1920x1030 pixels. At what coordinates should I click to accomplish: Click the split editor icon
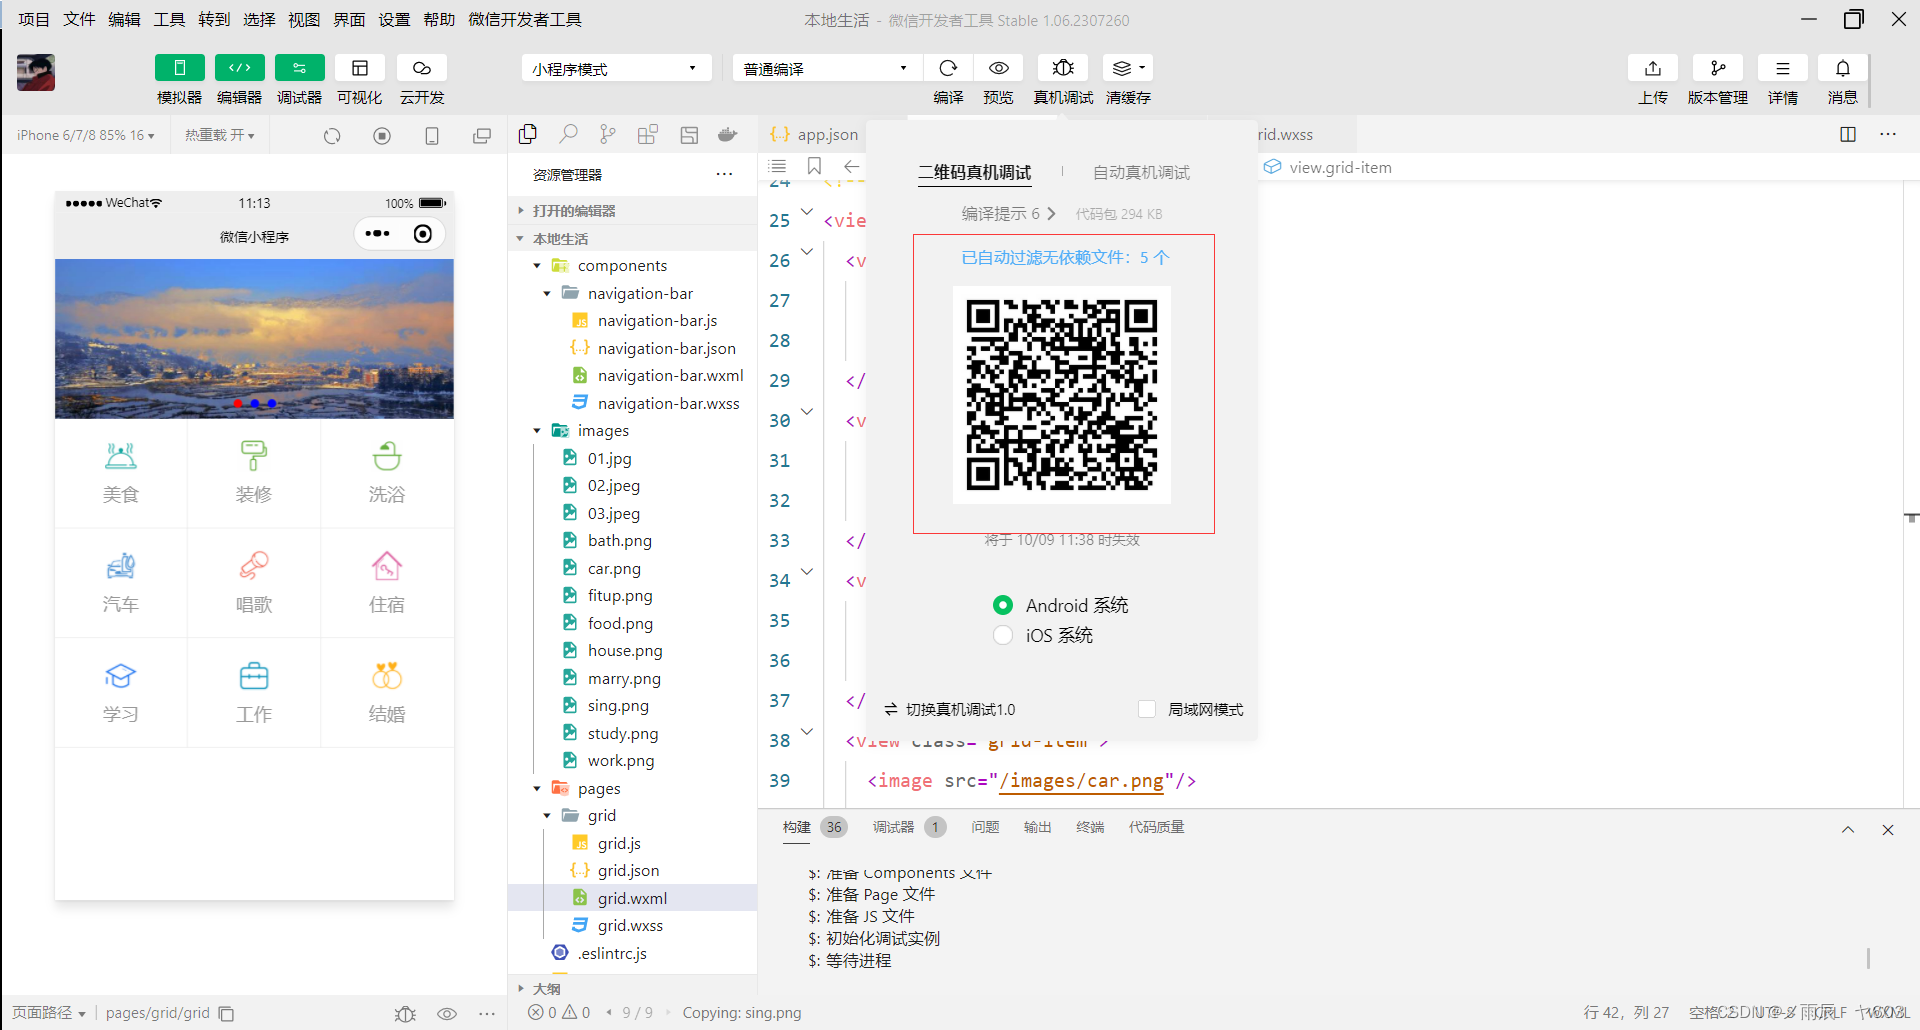tap(1848, 134)
